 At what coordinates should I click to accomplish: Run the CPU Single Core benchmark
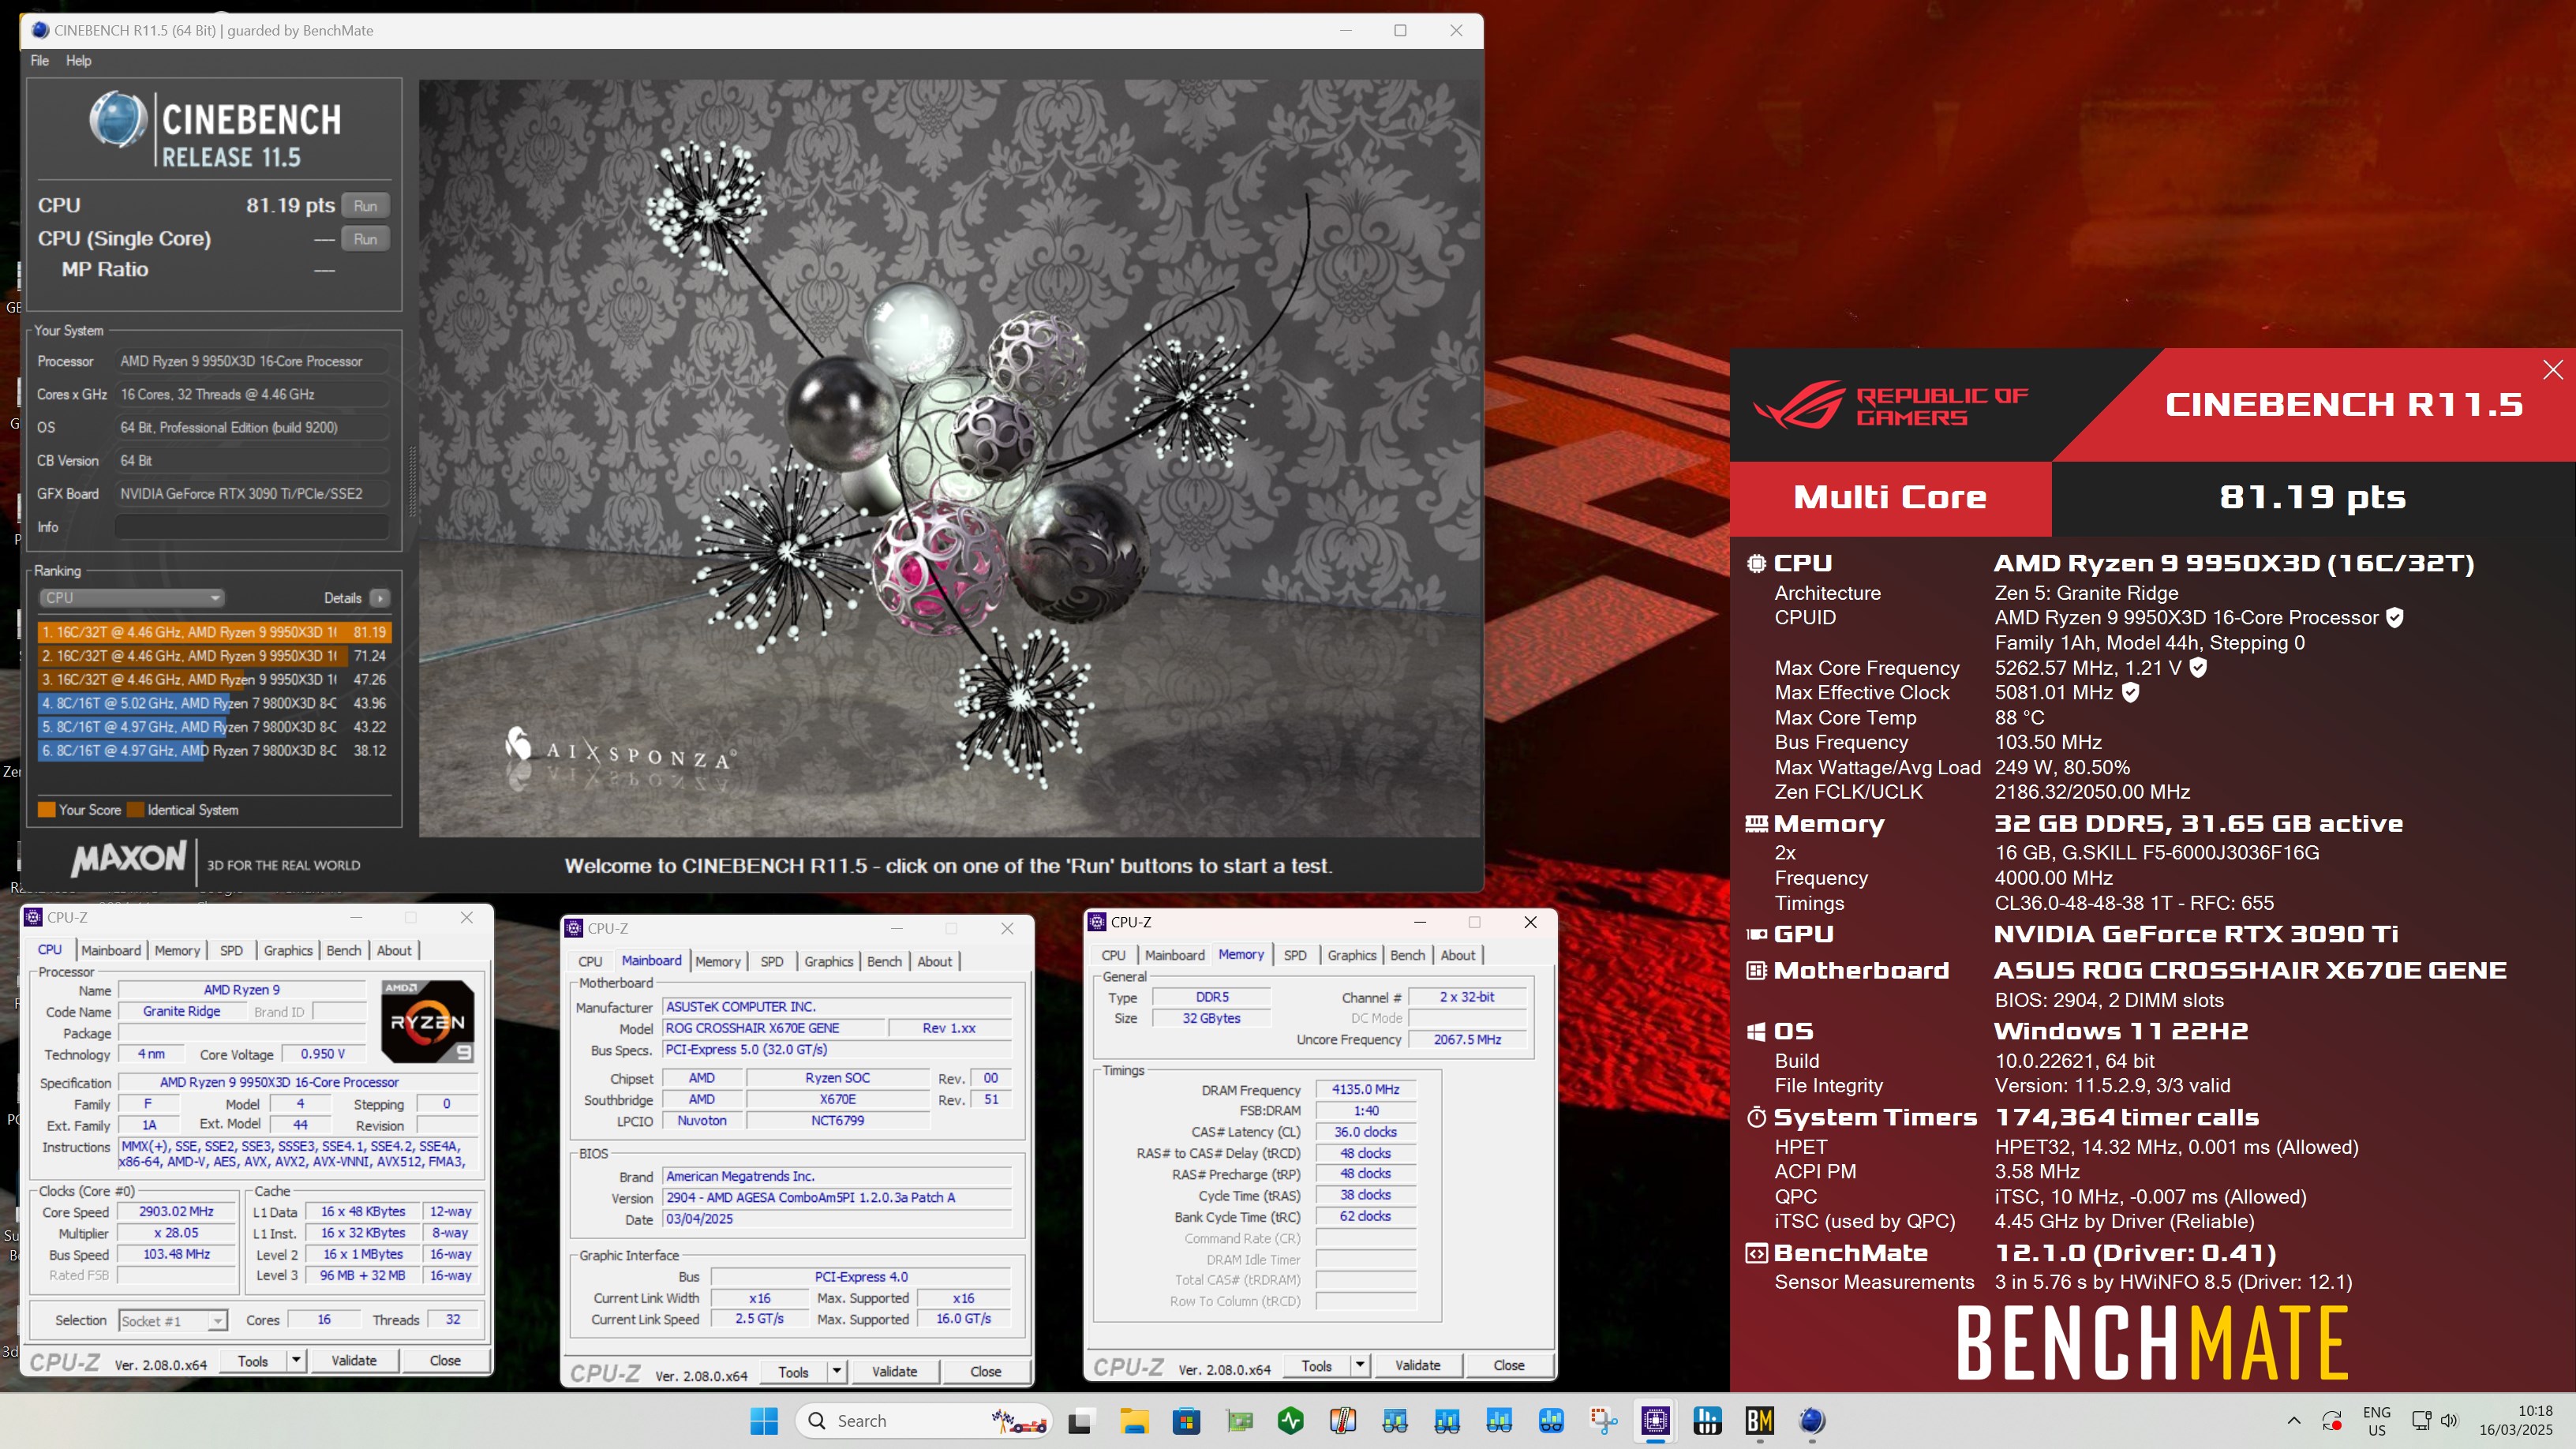click(365, 239)
